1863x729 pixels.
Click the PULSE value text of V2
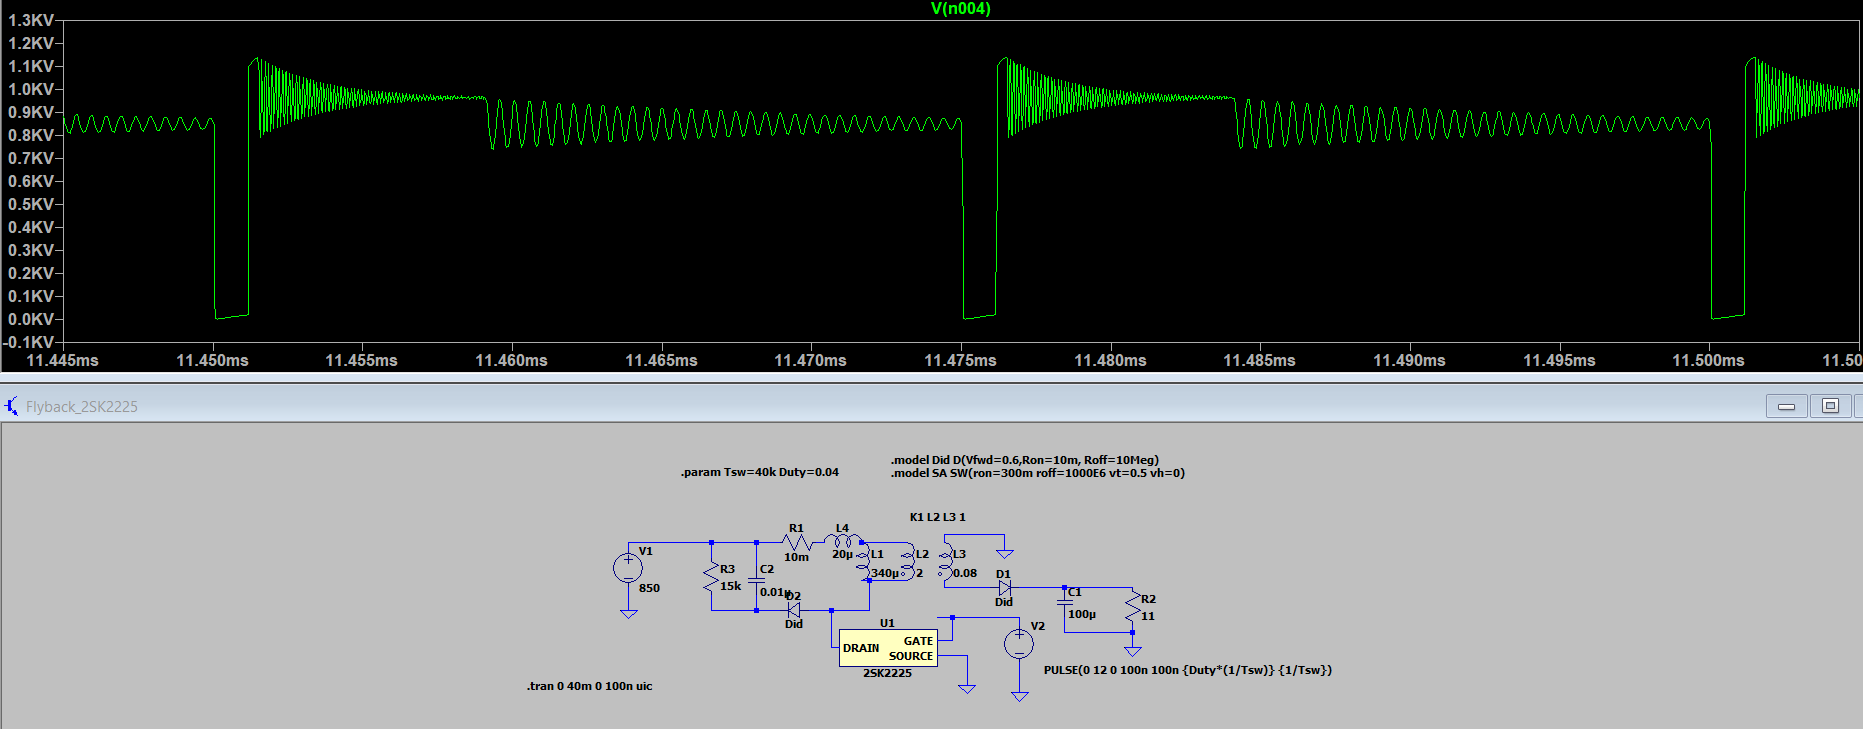pyautogui.click(x=1187, y=670)
